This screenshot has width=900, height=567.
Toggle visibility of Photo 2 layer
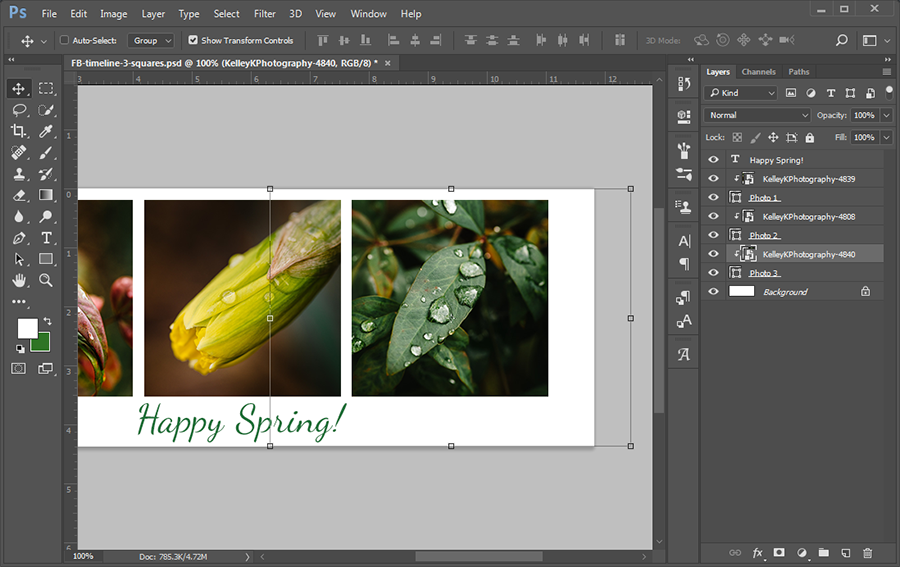point(713,235)
